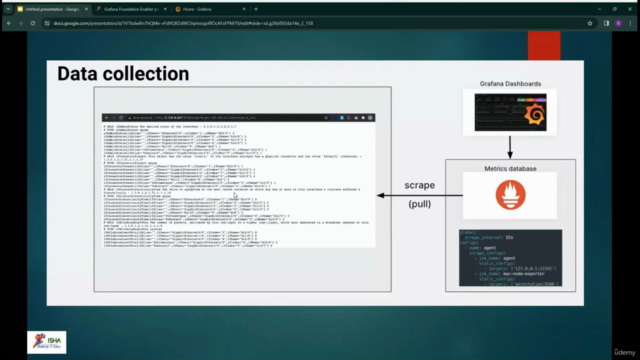Image resolution: width=640 pixels, height=360 pixels.
Task: Open a new browser tab
Action: tap(256, 9)
